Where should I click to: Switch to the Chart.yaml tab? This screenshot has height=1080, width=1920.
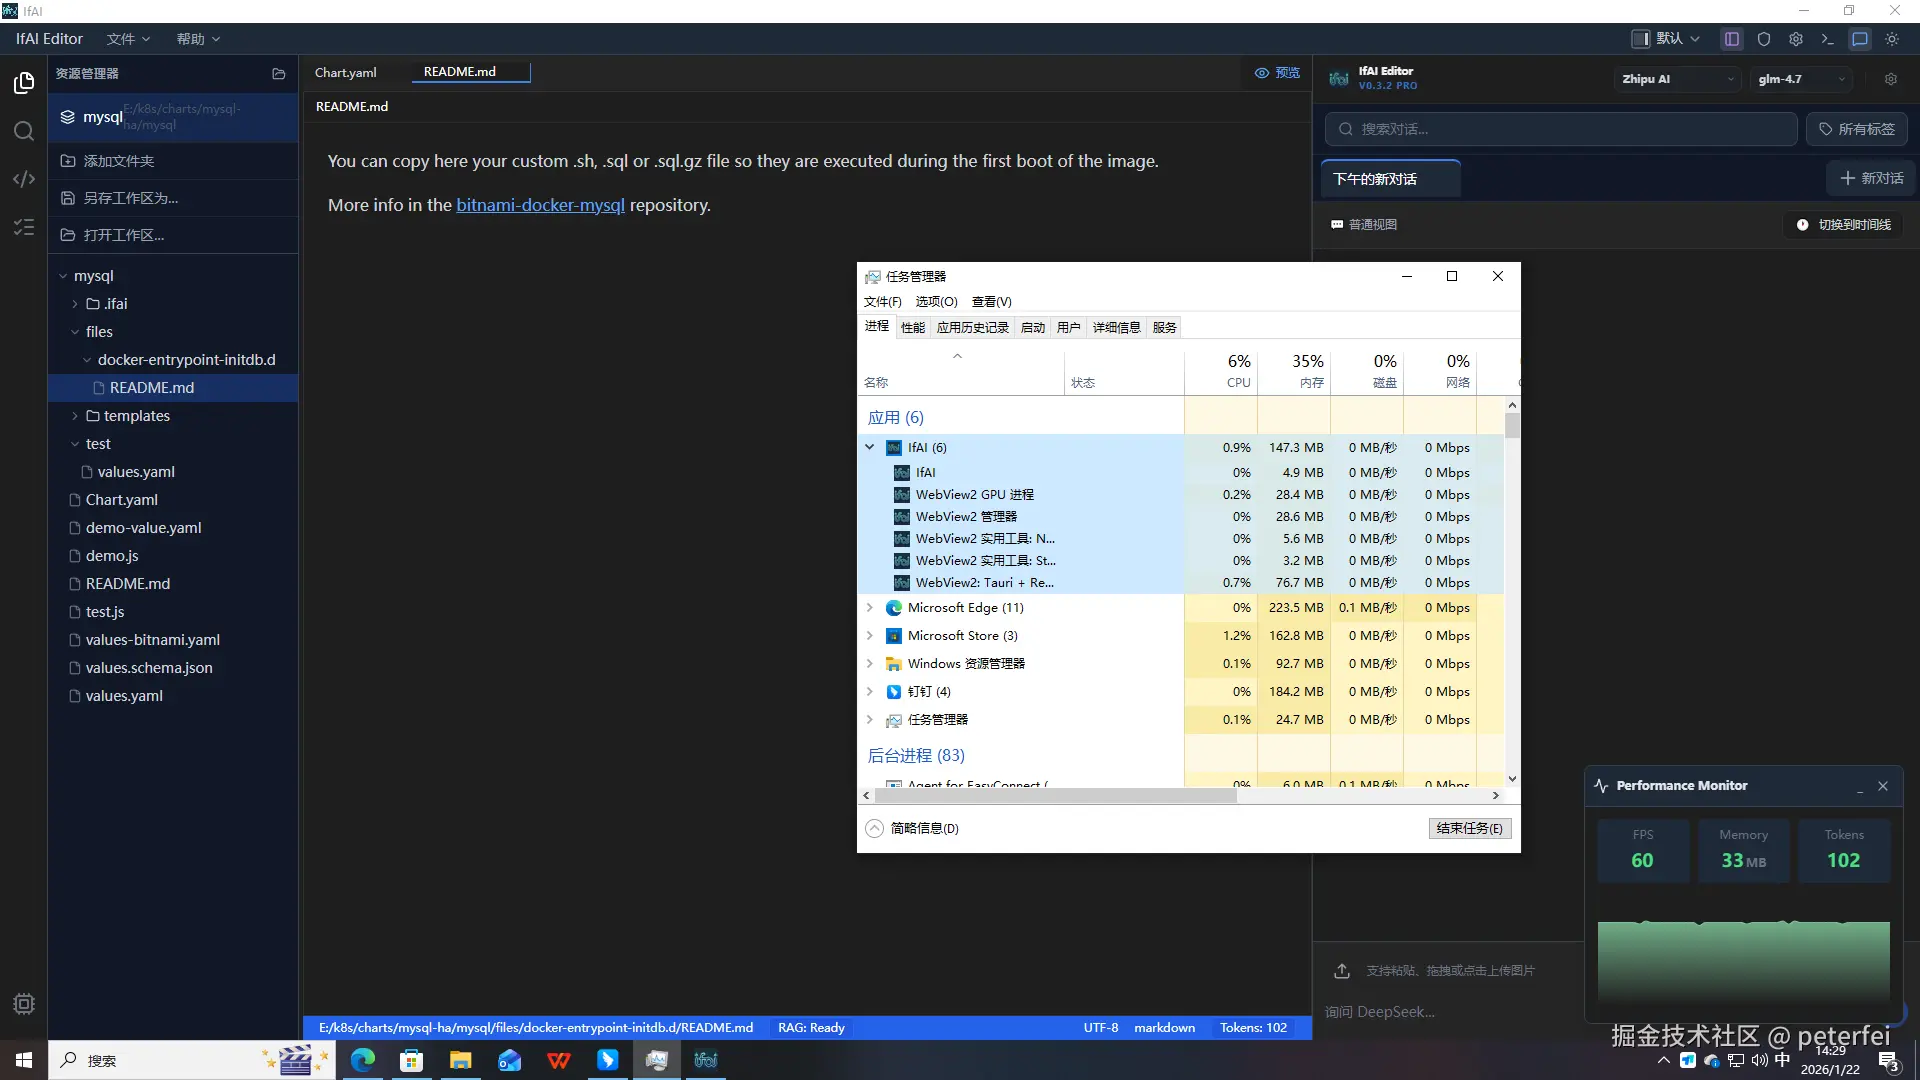click(346, 72)
